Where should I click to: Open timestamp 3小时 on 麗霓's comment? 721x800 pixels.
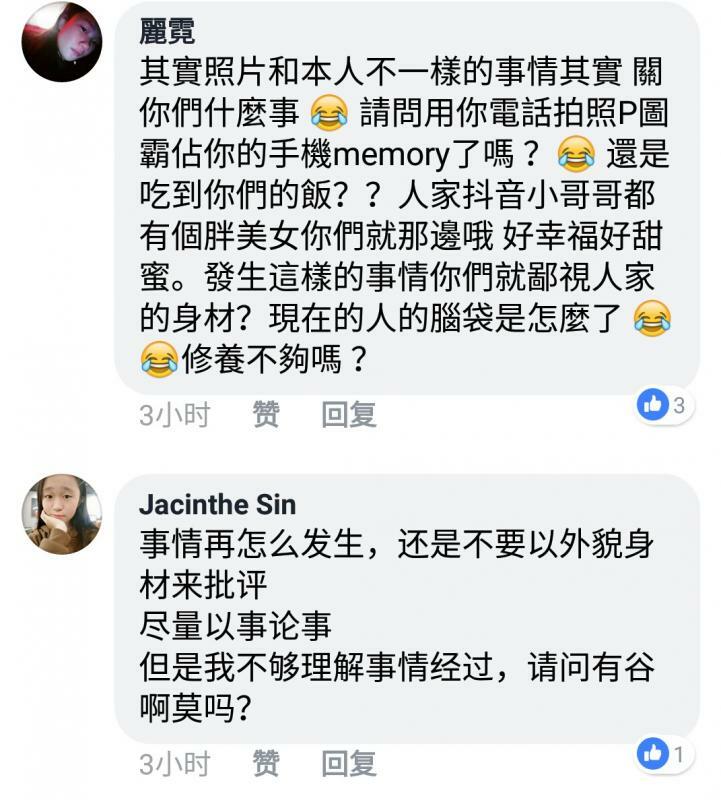click(x=175, y=414)
